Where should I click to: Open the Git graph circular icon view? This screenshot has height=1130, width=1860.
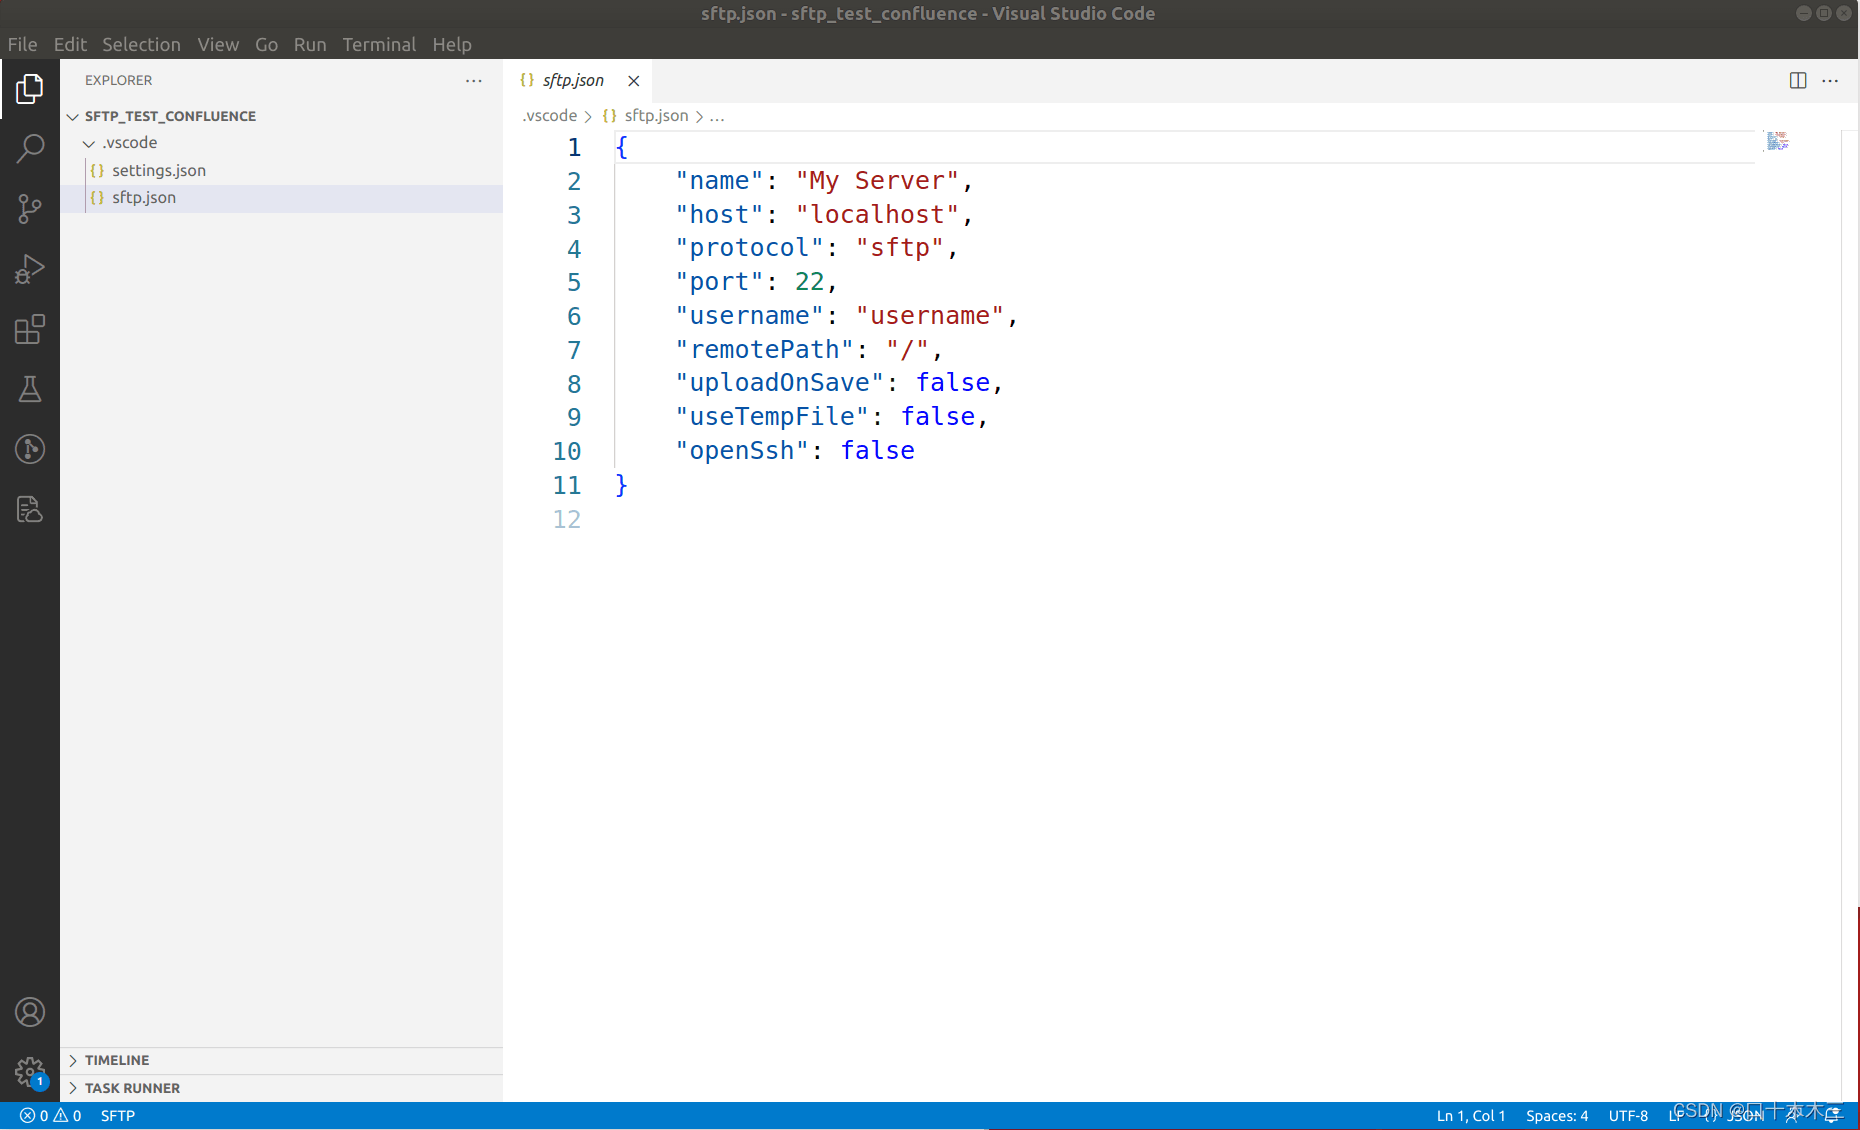(30, 449)
